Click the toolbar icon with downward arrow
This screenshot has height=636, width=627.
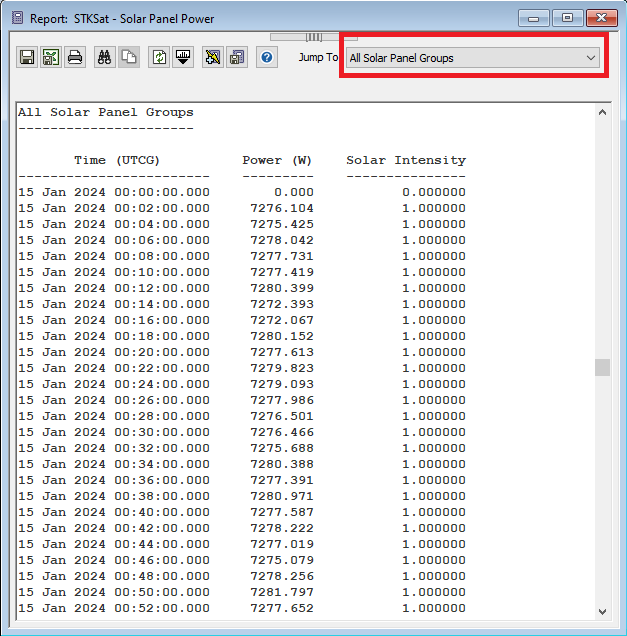tap(183, 57)
